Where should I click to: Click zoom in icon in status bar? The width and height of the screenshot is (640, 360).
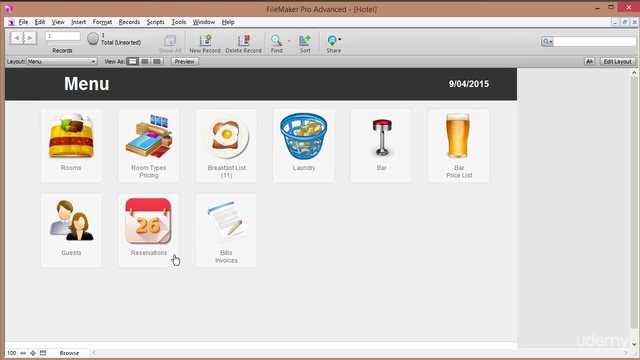(x=33, y=353)
